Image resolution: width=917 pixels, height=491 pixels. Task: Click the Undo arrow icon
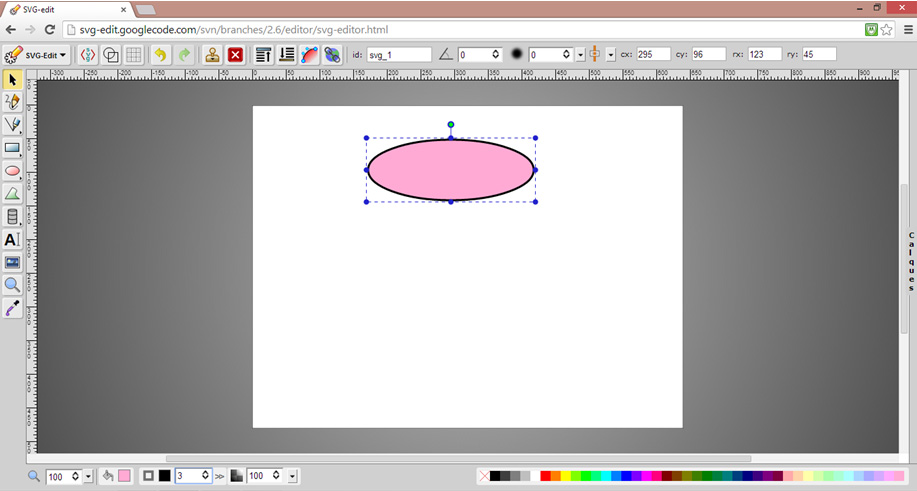point(160,55)
